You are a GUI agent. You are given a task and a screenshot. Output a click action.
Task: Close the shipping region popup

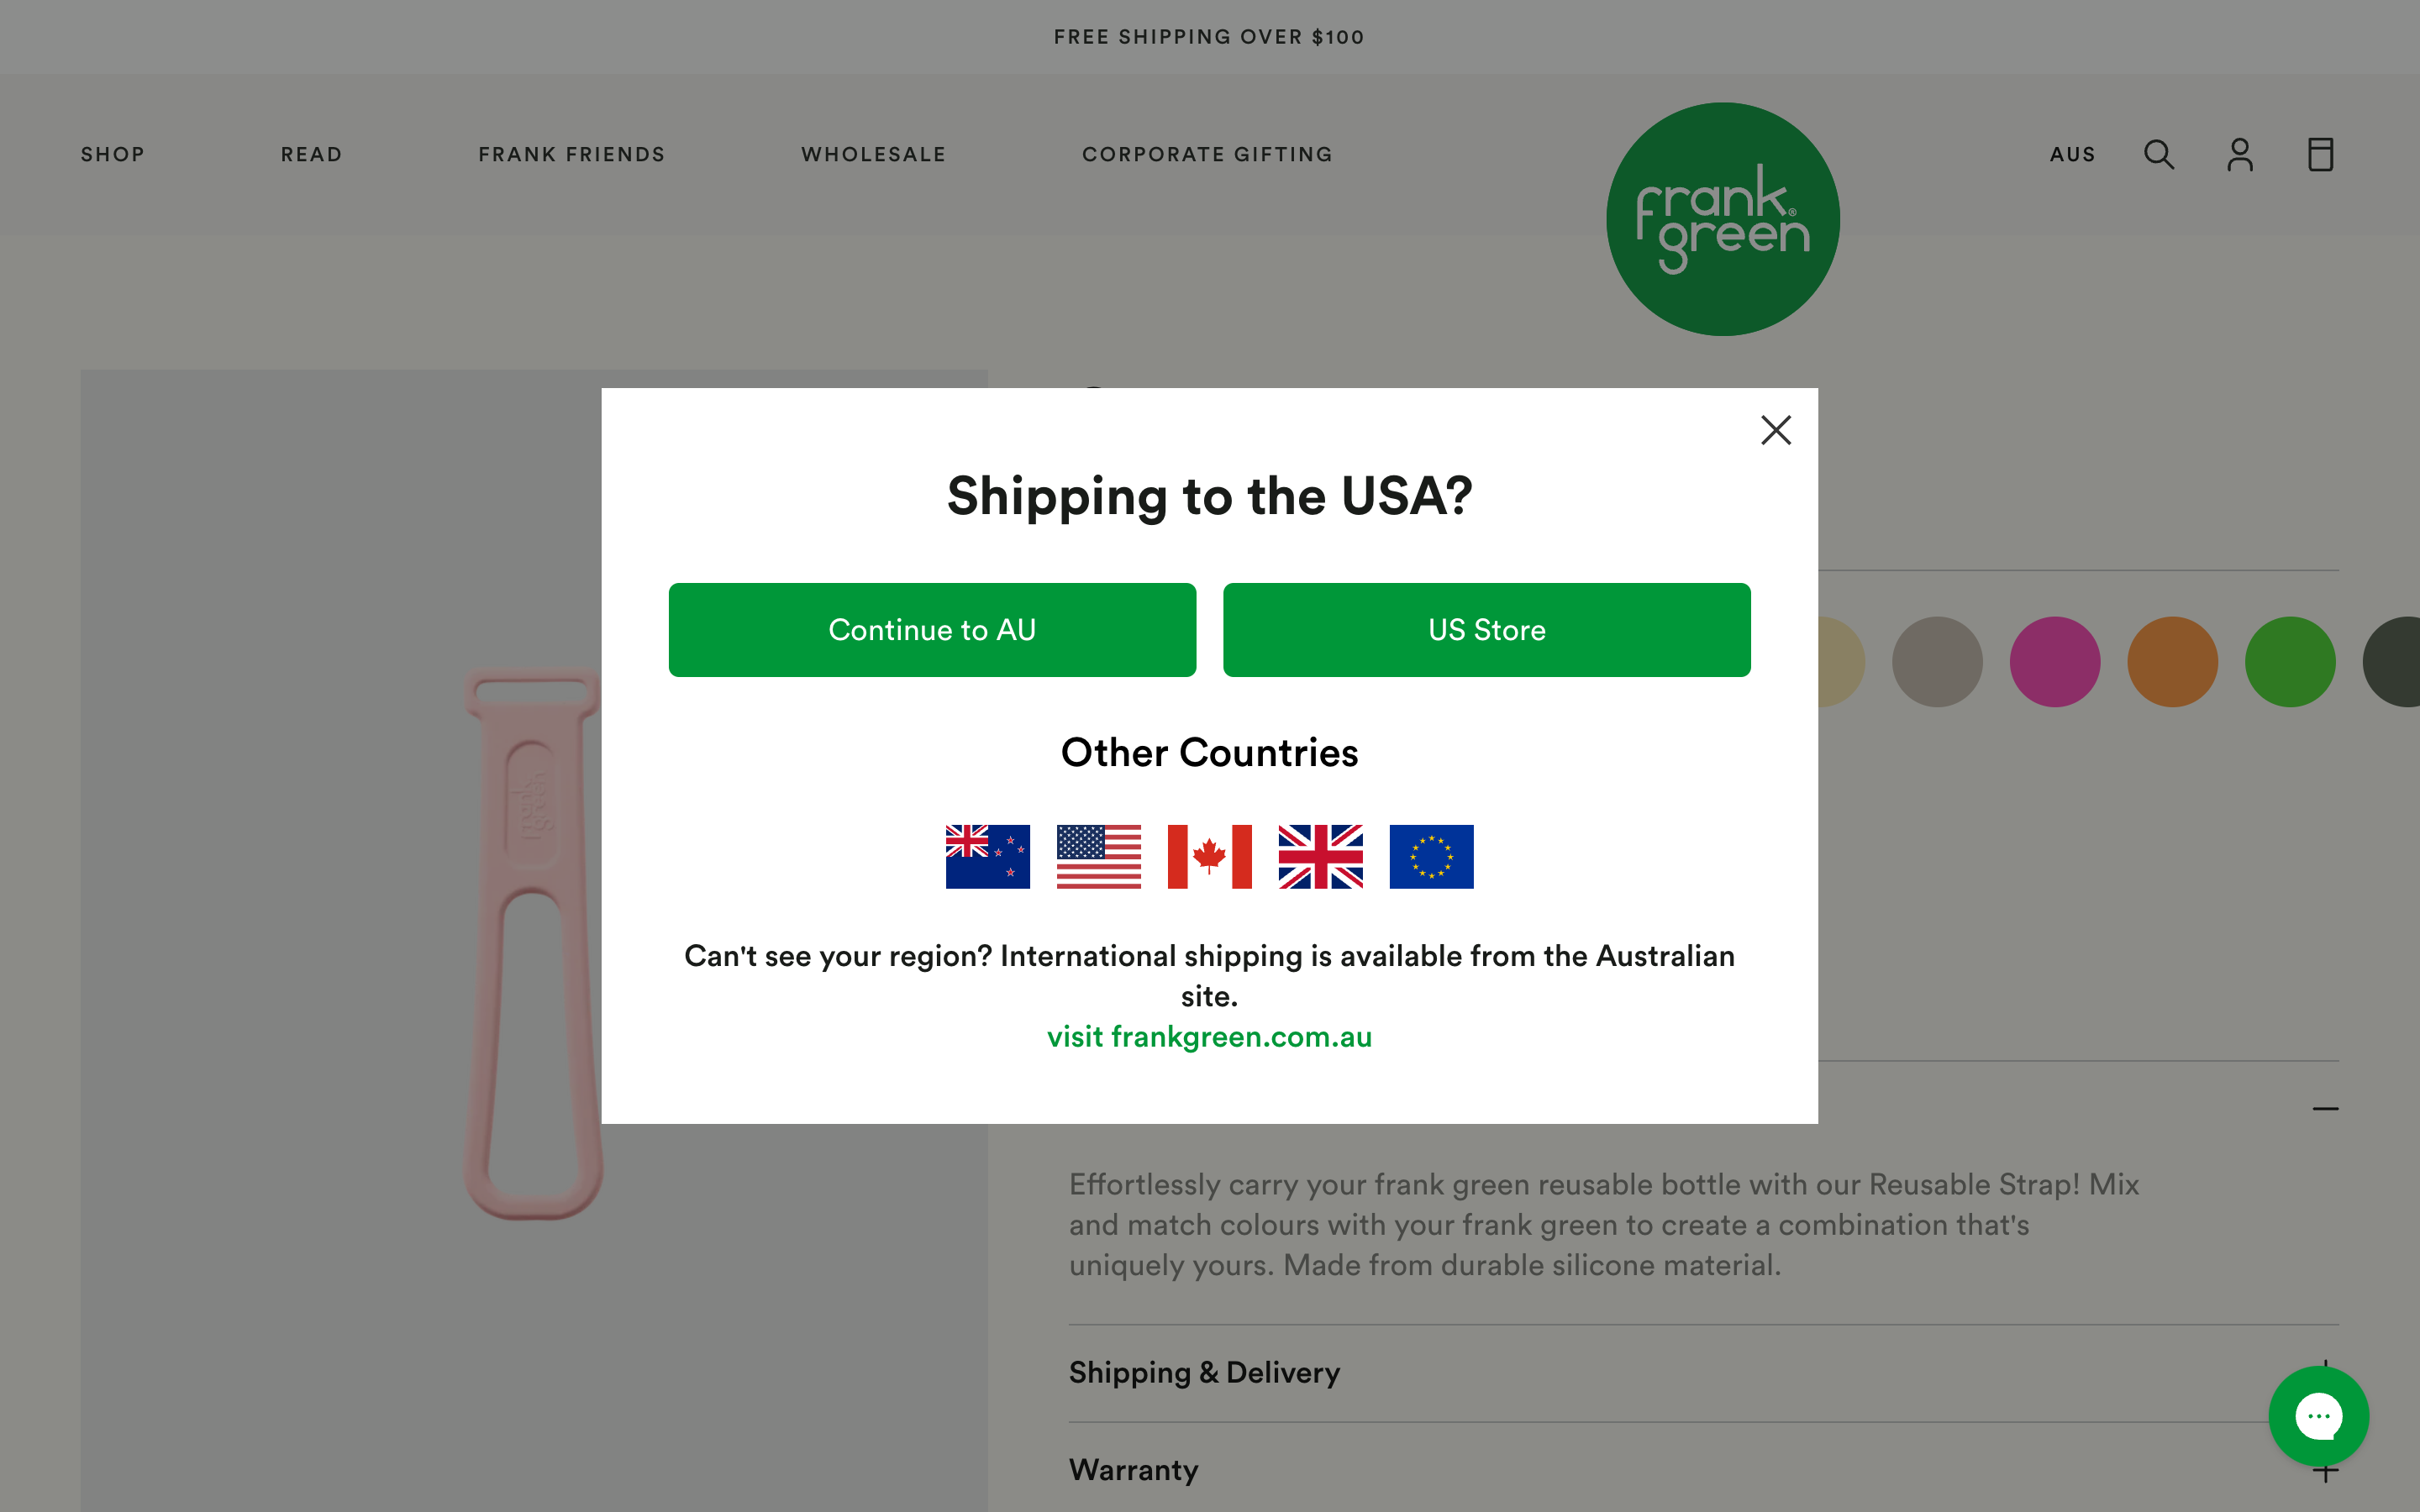coord(1775,430)
